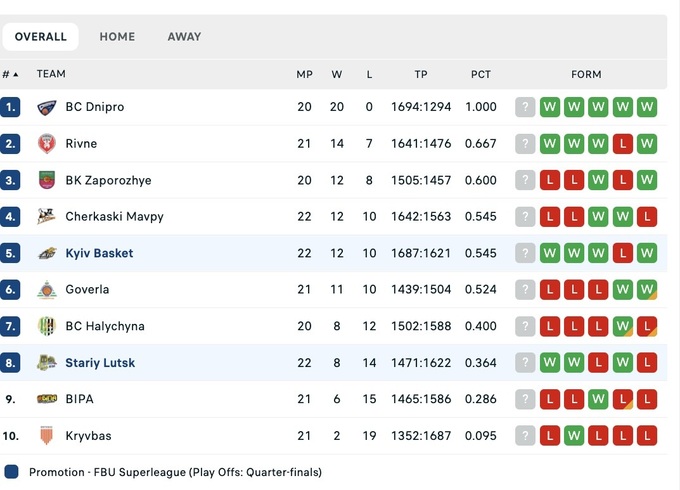The image size is (680, 490).
Task: Click the BC Dnipro team logo
Action: point(47,107)
